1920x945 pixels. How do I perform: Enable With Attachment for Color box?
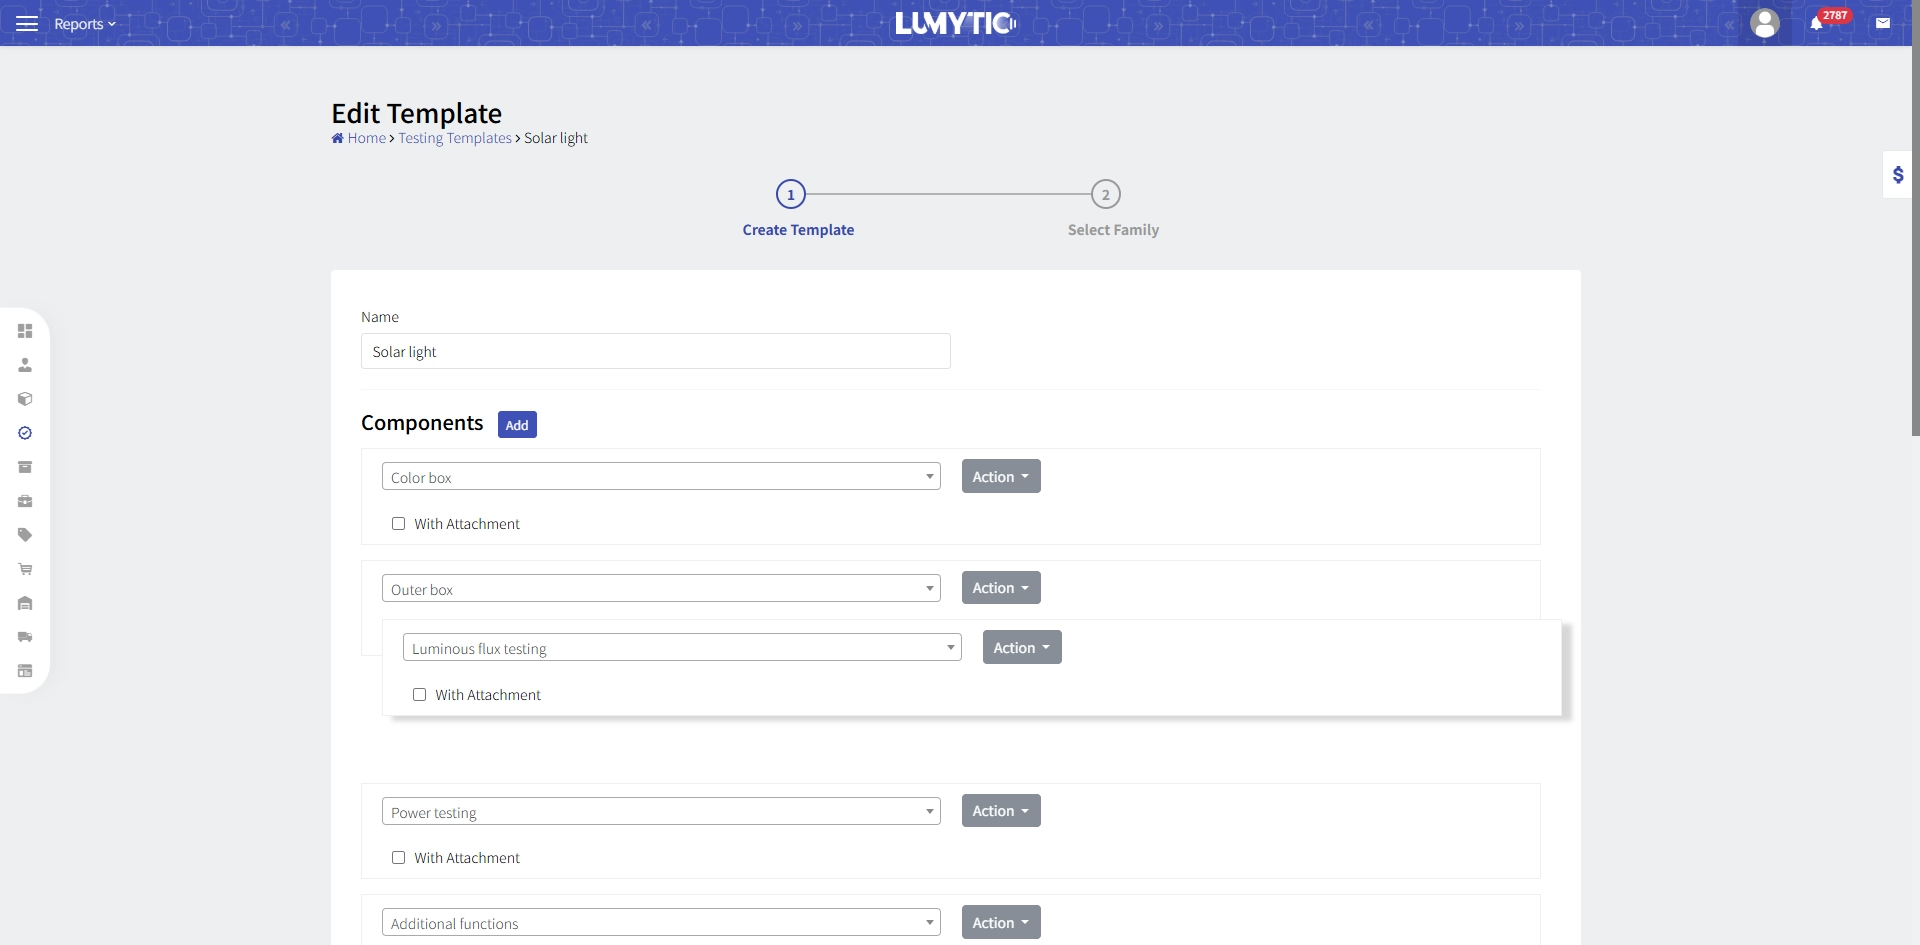(398, 523)
